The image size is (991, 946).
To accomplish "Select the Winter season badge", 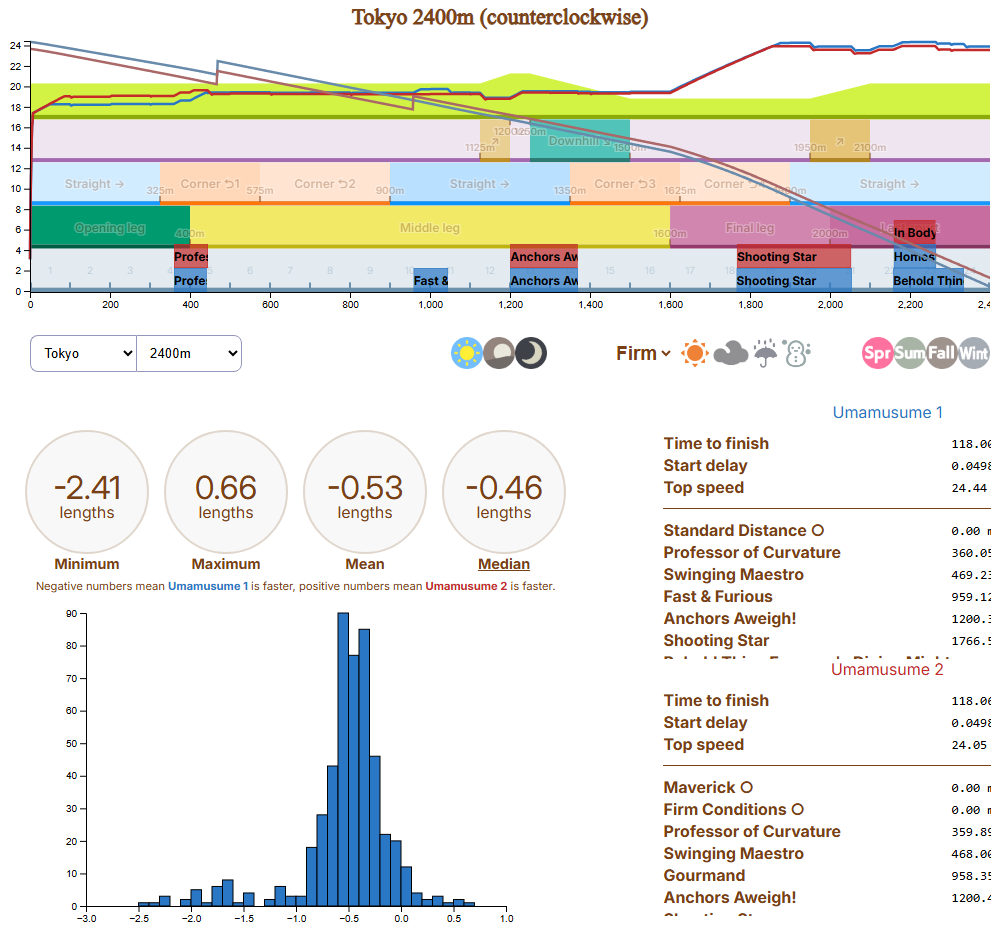I will click(974, 353).
